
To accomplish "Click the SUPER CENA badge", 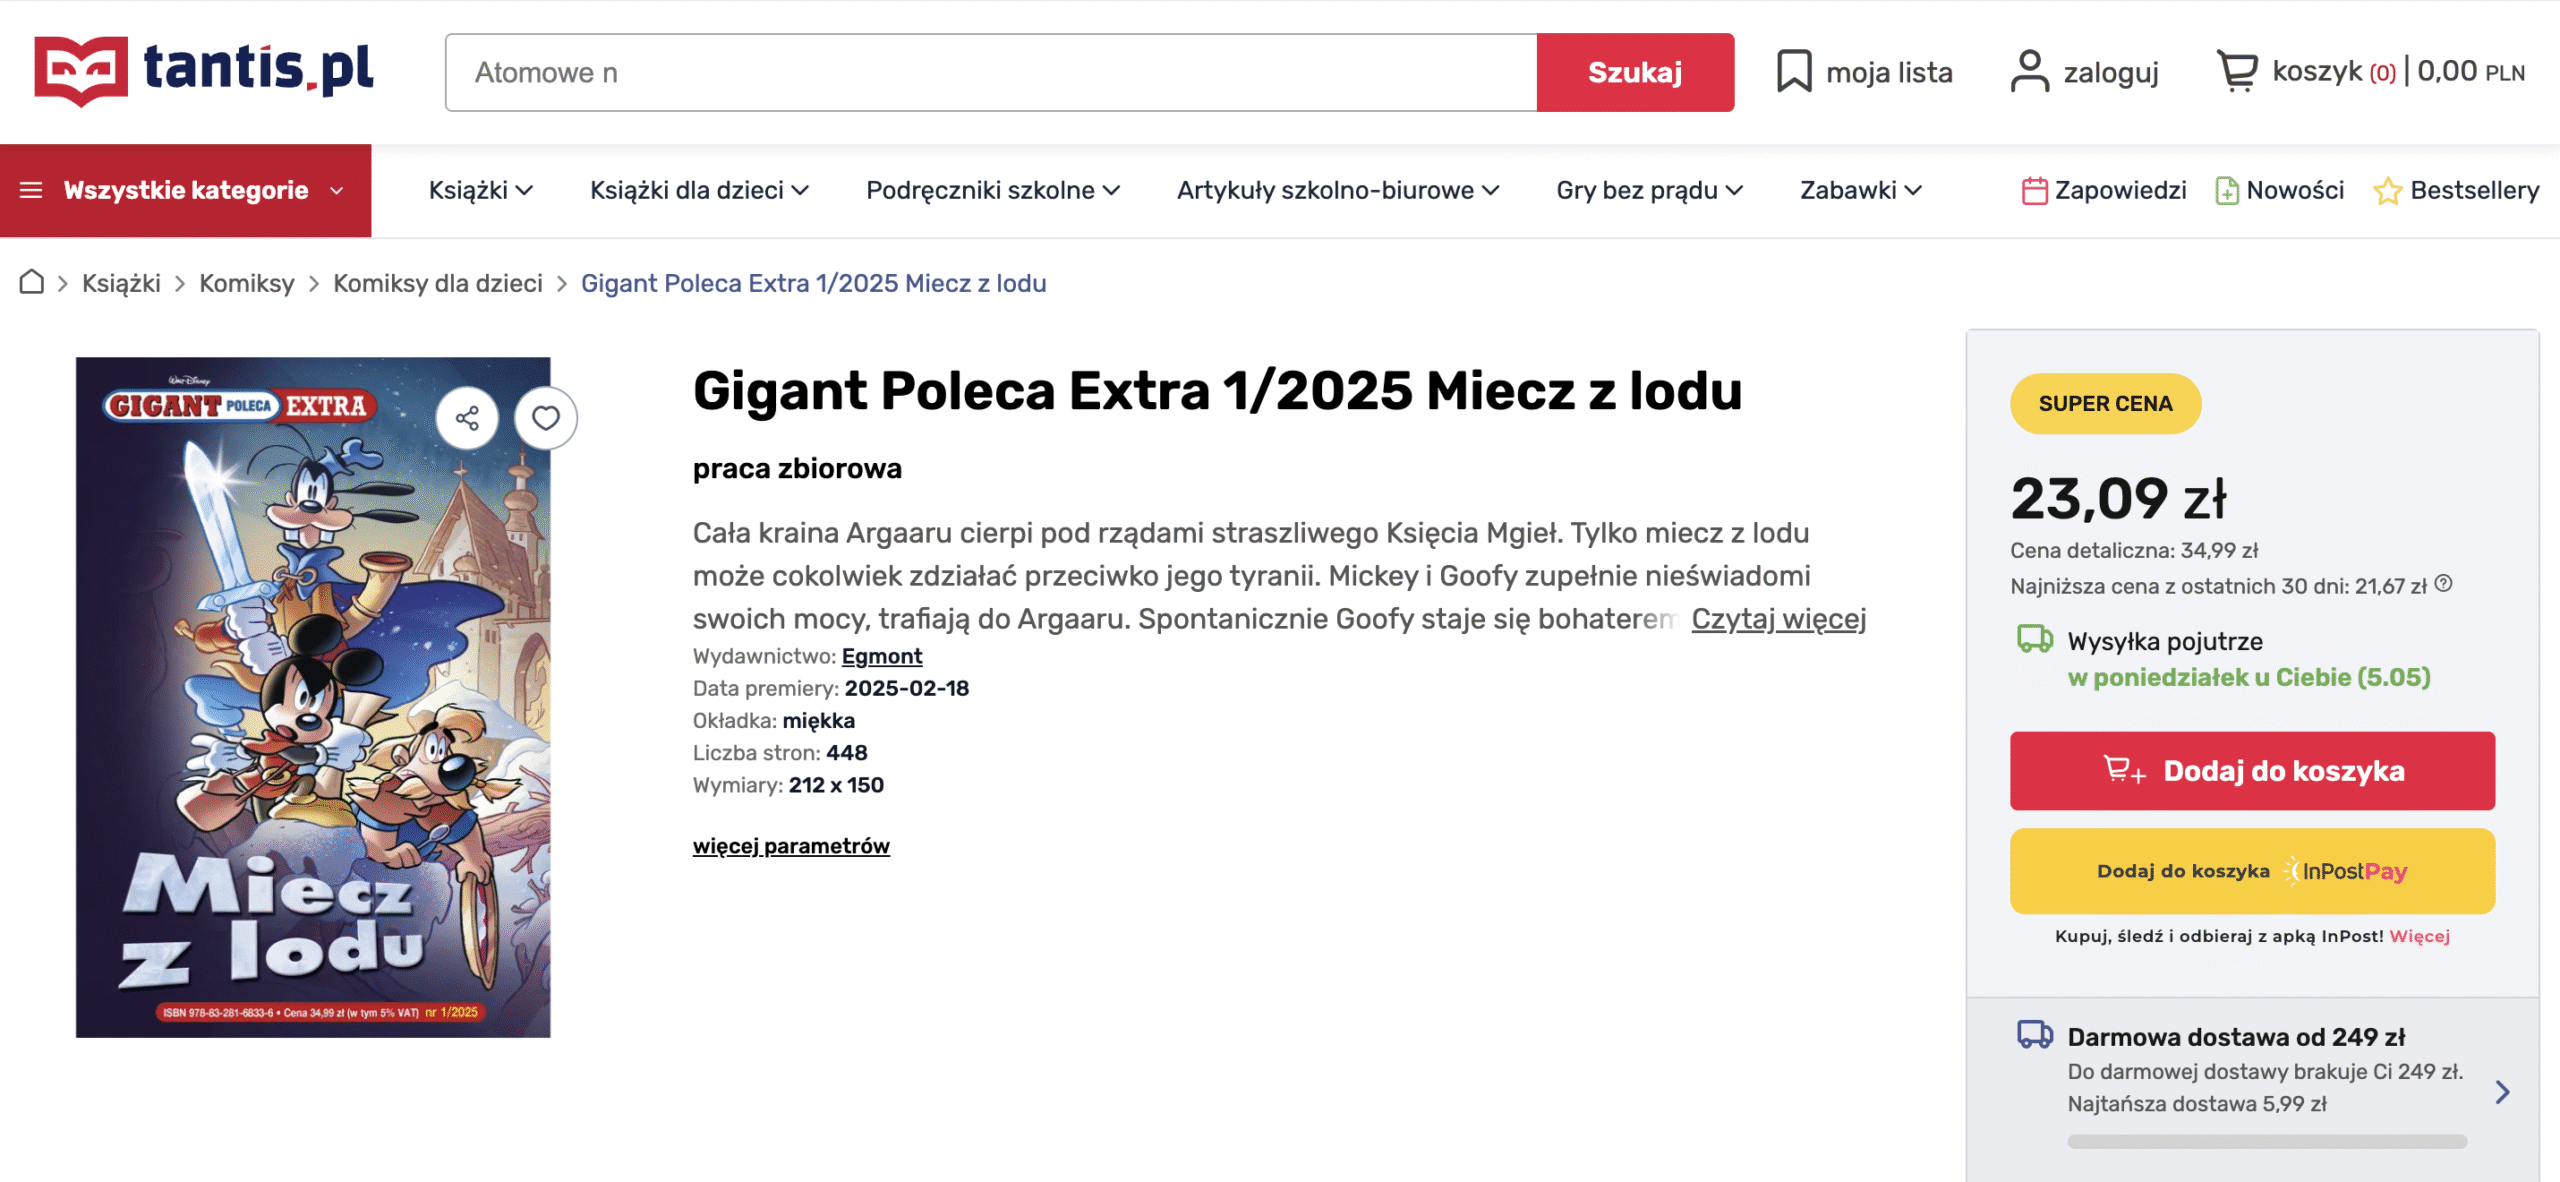I will (2106, 404).
